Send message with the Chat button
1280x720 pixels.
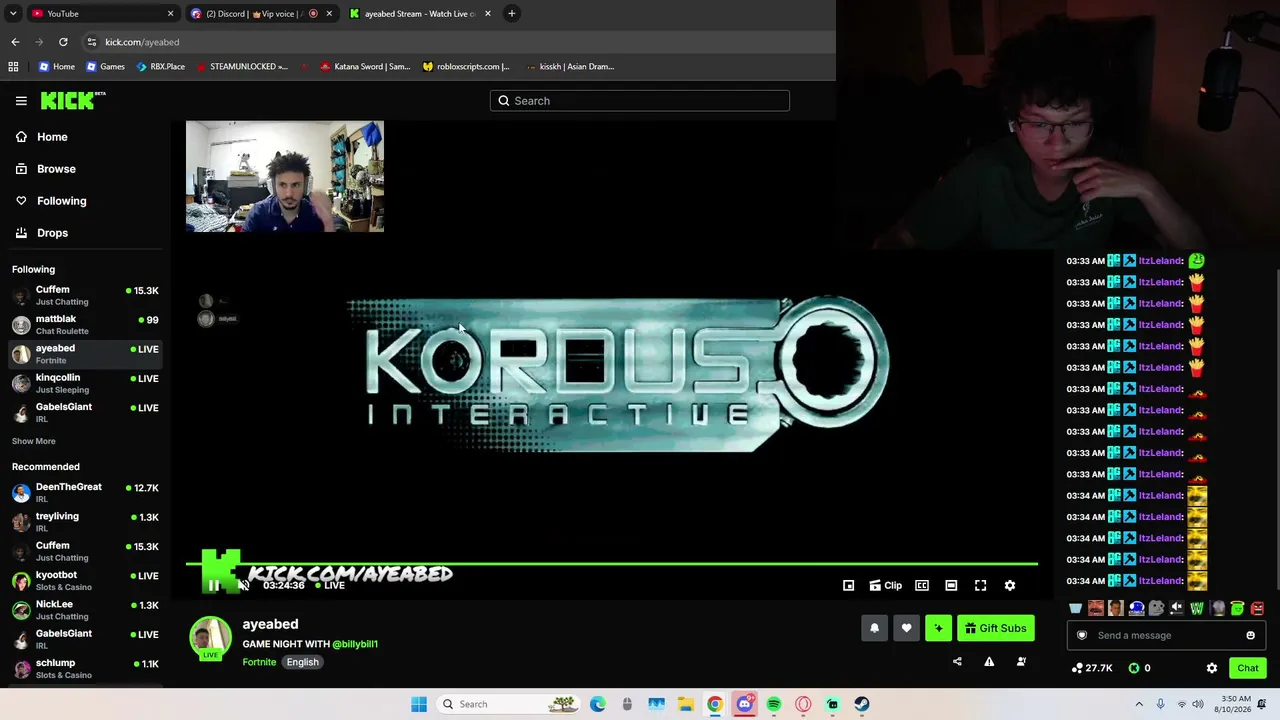point(1247,668)
